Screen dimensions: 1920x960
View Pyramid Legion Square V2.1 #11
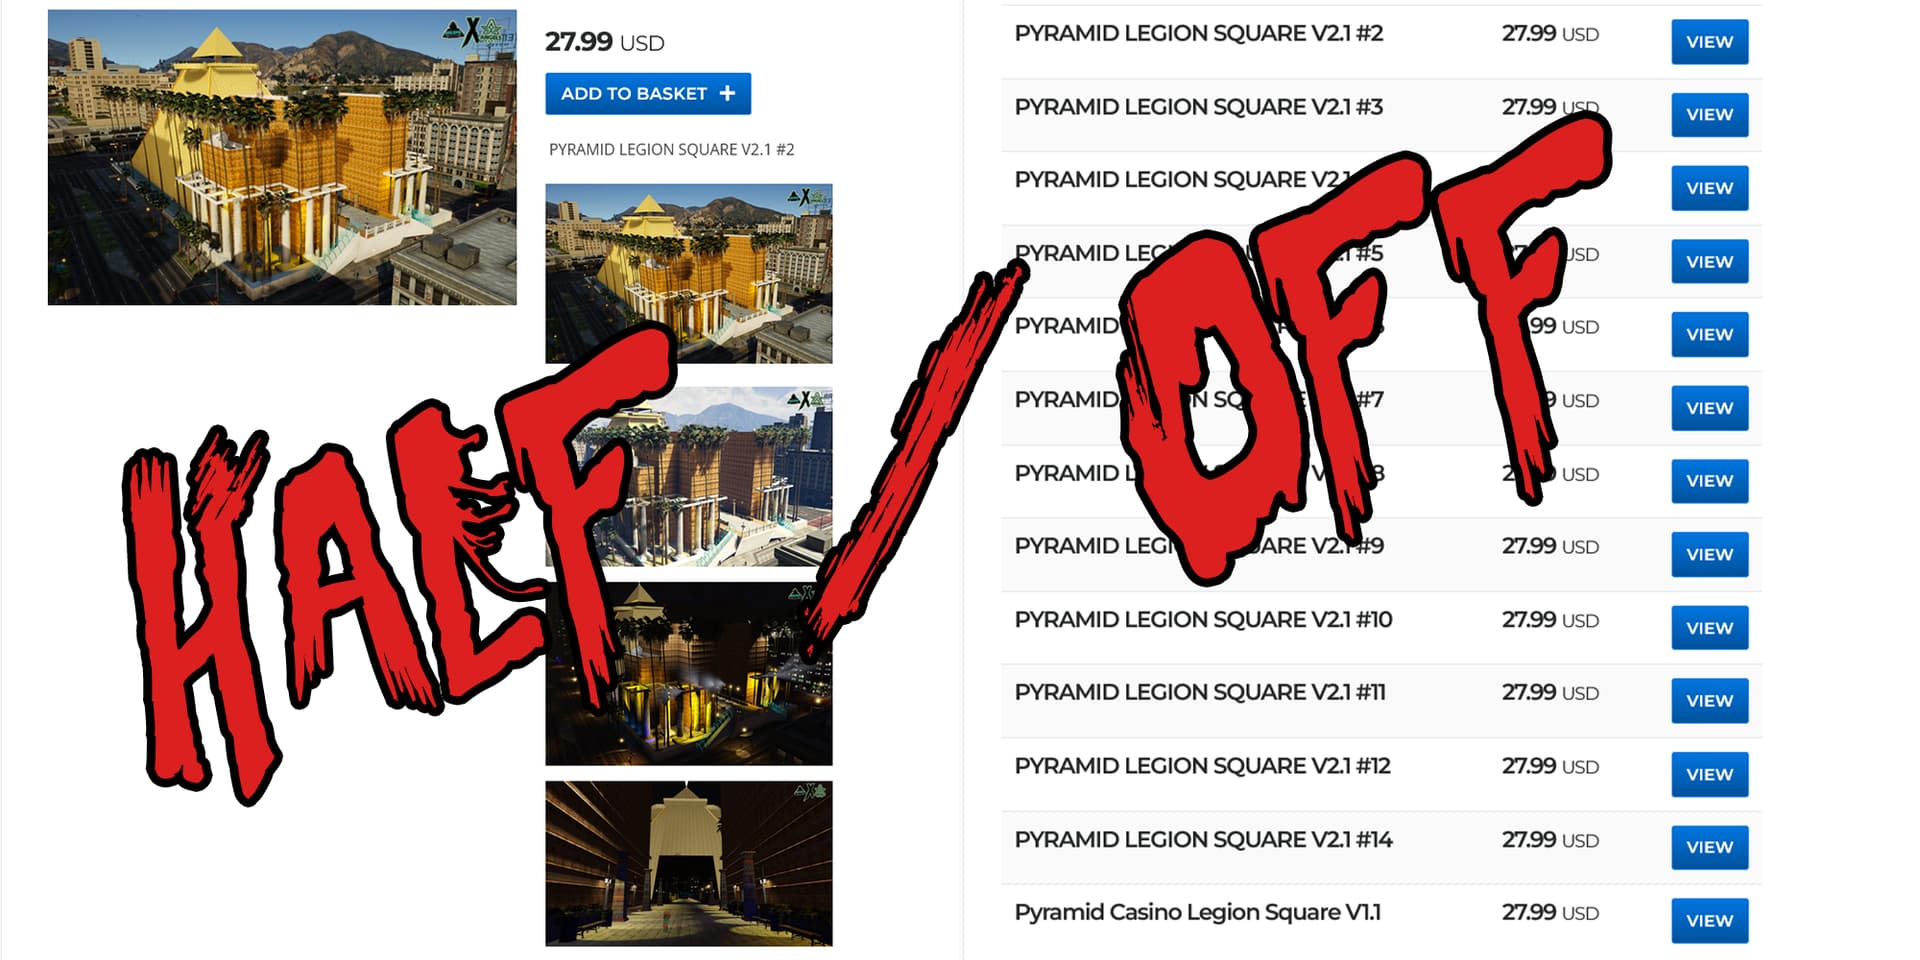coord(1709,701)
